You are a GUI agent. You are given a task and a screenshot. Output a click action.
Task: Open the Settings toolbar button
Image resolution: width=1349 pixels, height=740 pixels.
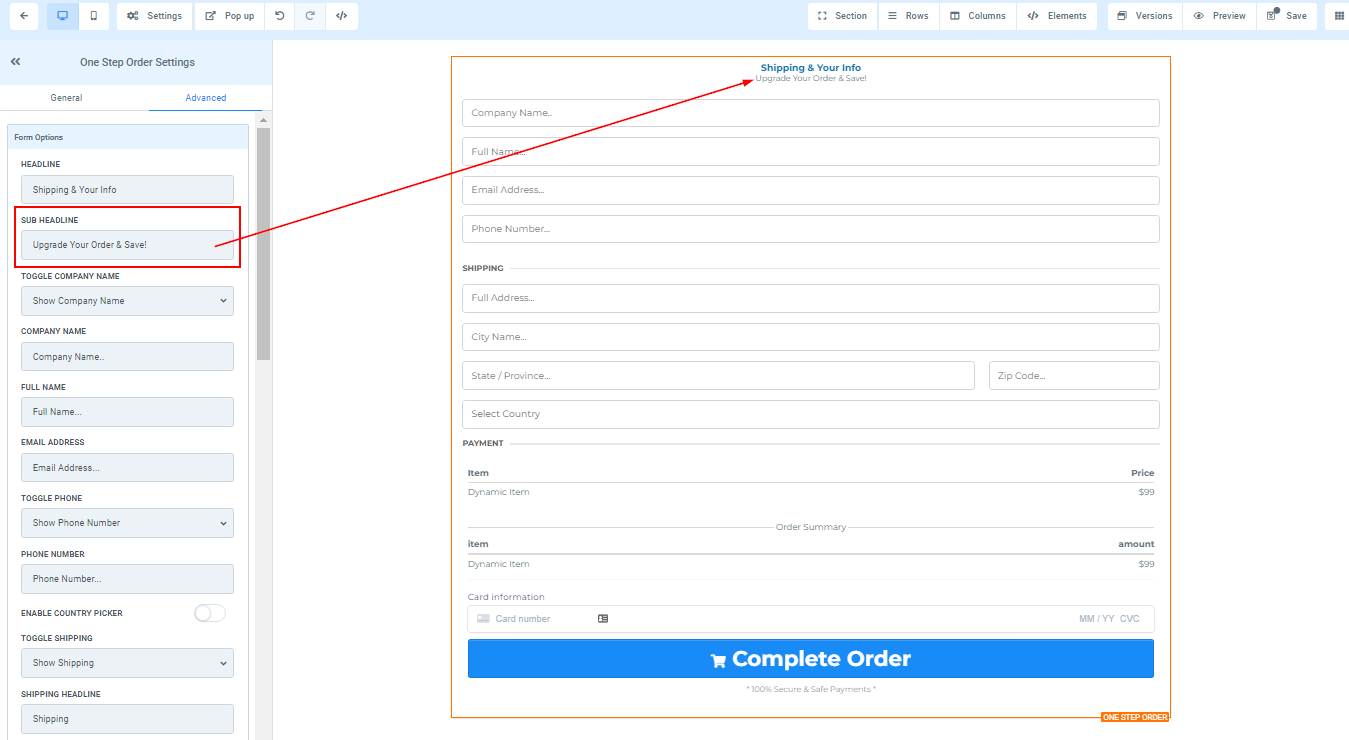coord(155,16)
